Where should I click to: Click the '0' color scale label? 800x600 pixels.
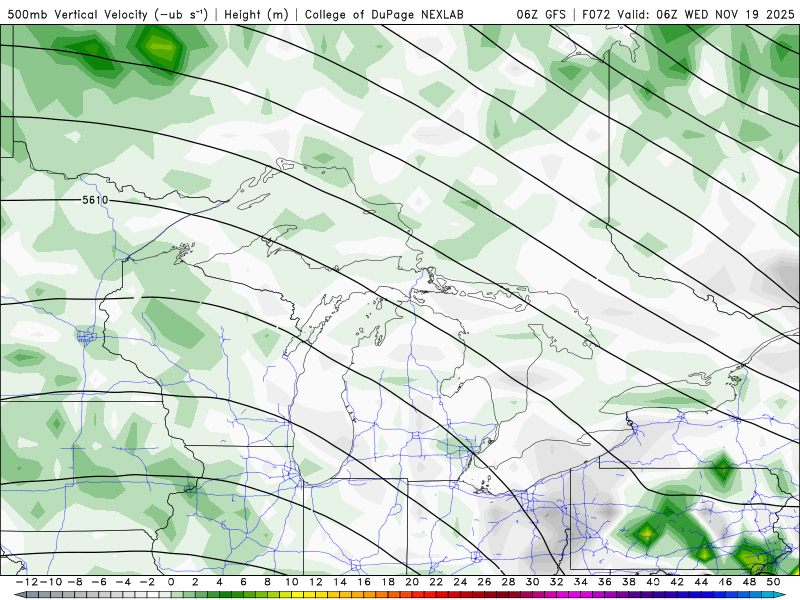click(x=171, y=582)
